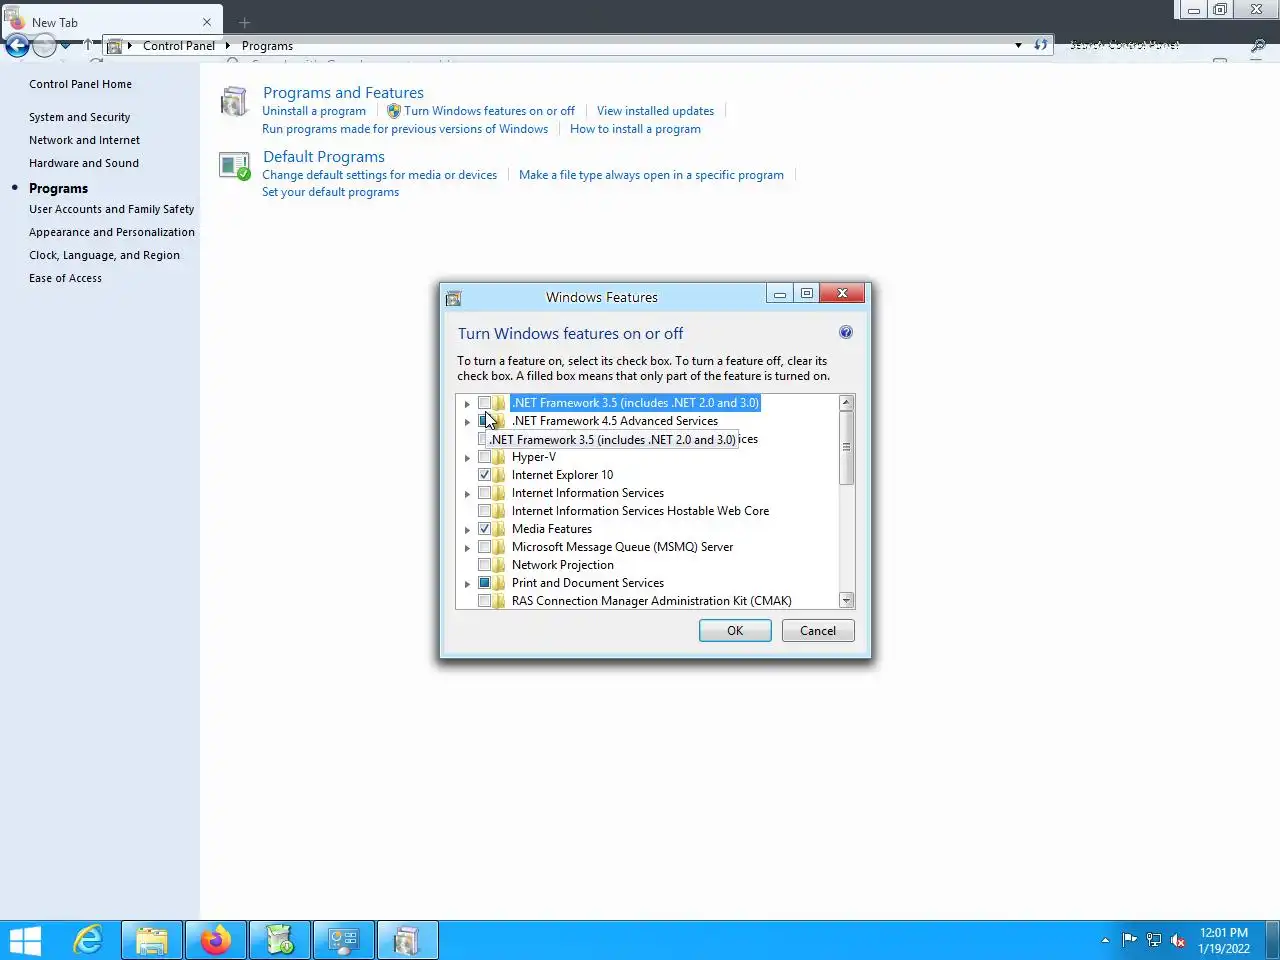1280x960 pixels.
Task: Go back with the Control Panel back arrow
Action: click(17, 45)
